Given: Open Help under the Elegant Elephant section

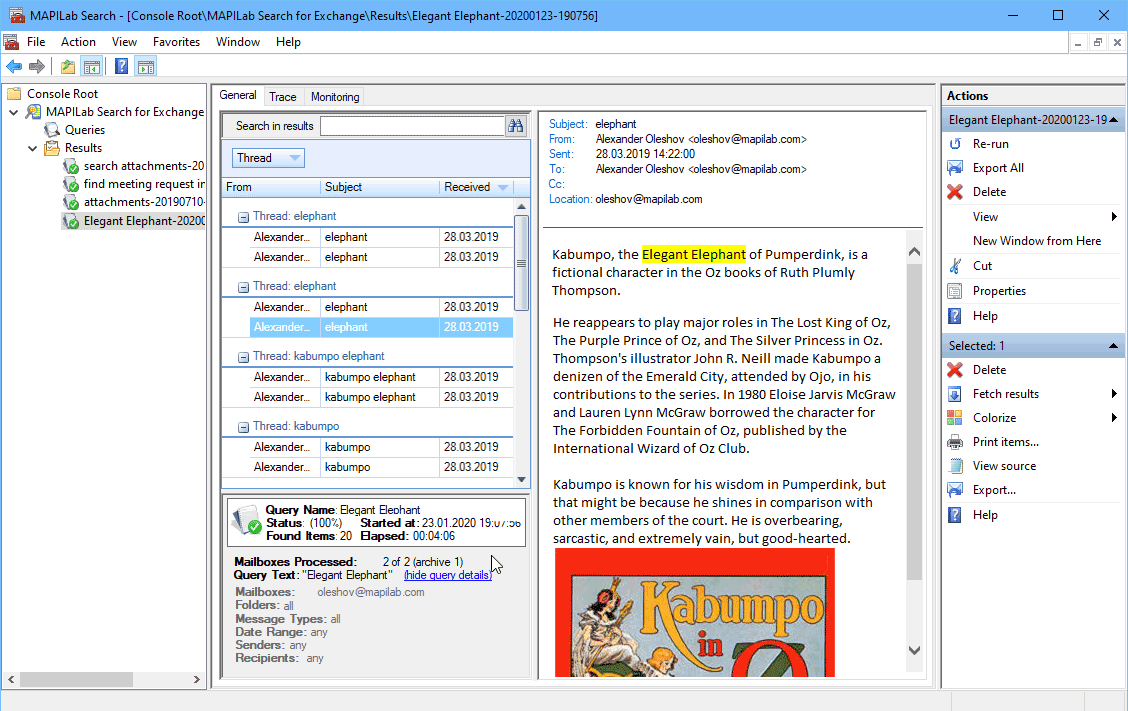Looking at the screenshot, I should 985,316.
